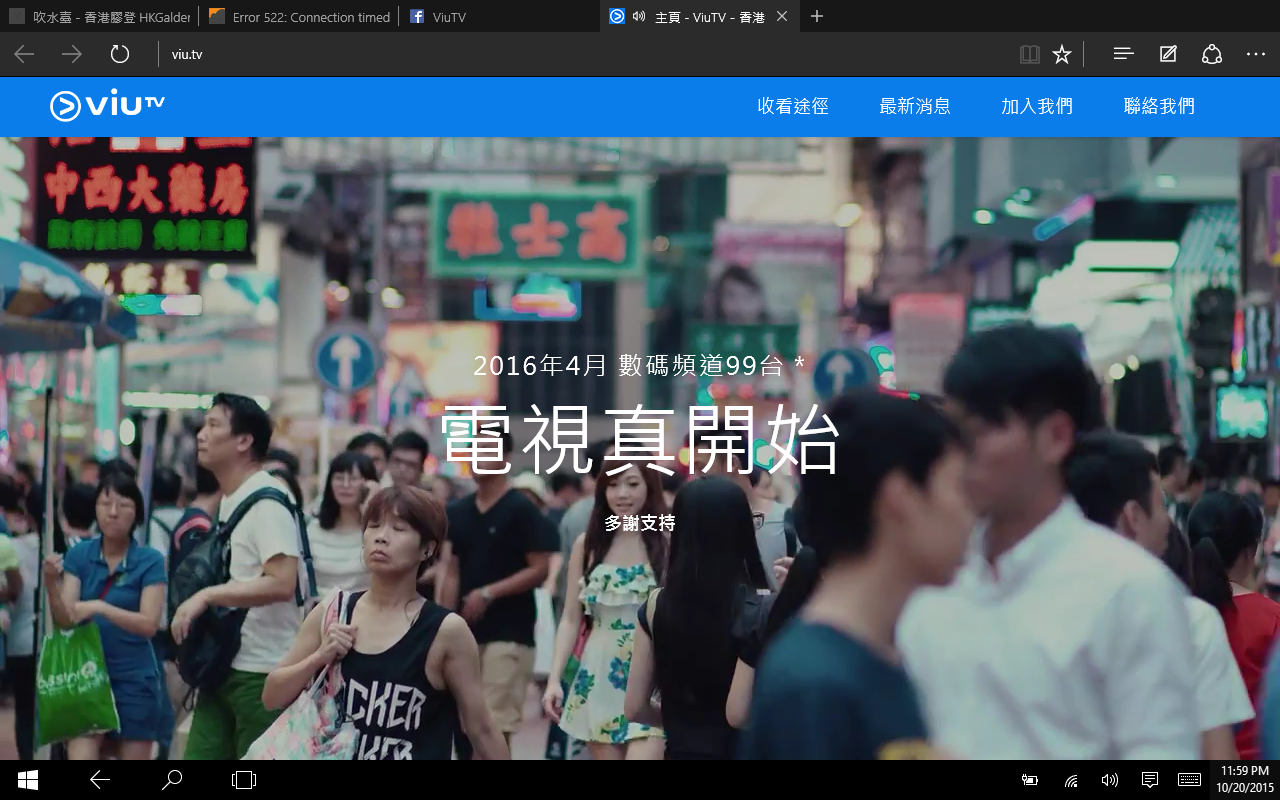
Task: Add this page to favorites with the star
Action: [x=1062, y=54]
